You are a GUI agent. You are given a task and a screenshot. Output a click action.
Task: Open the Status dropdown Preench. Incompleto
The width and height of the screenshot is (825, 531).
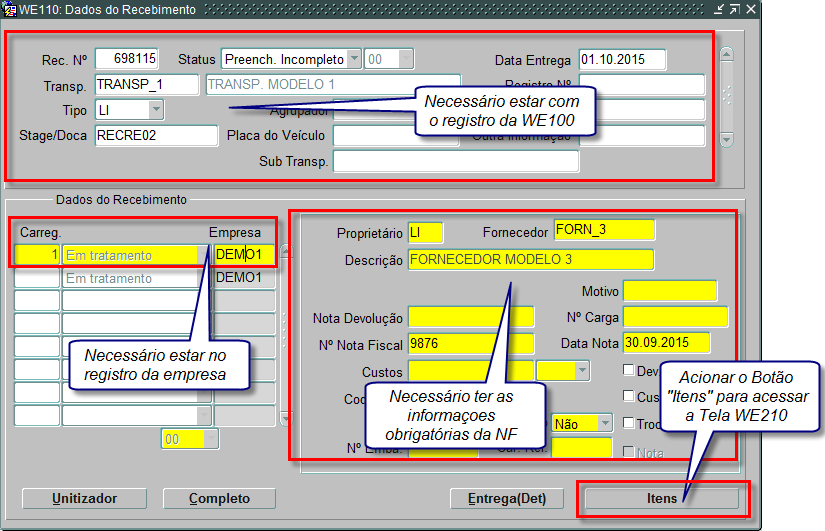pyautogui.click(x=355, y=59)
